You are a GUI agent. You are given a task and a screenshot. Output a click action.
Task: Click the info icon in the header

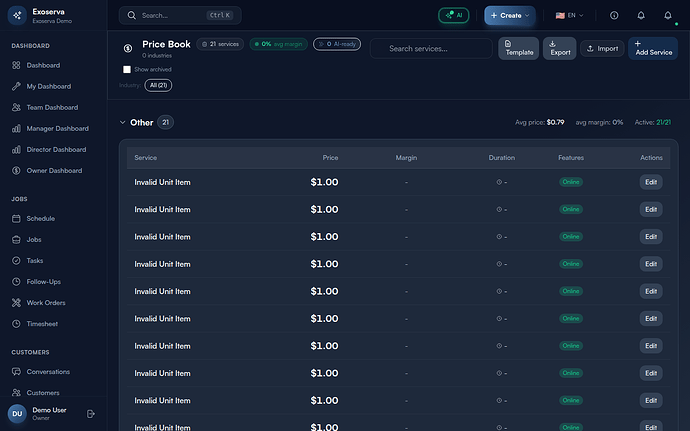click(614, 15)
